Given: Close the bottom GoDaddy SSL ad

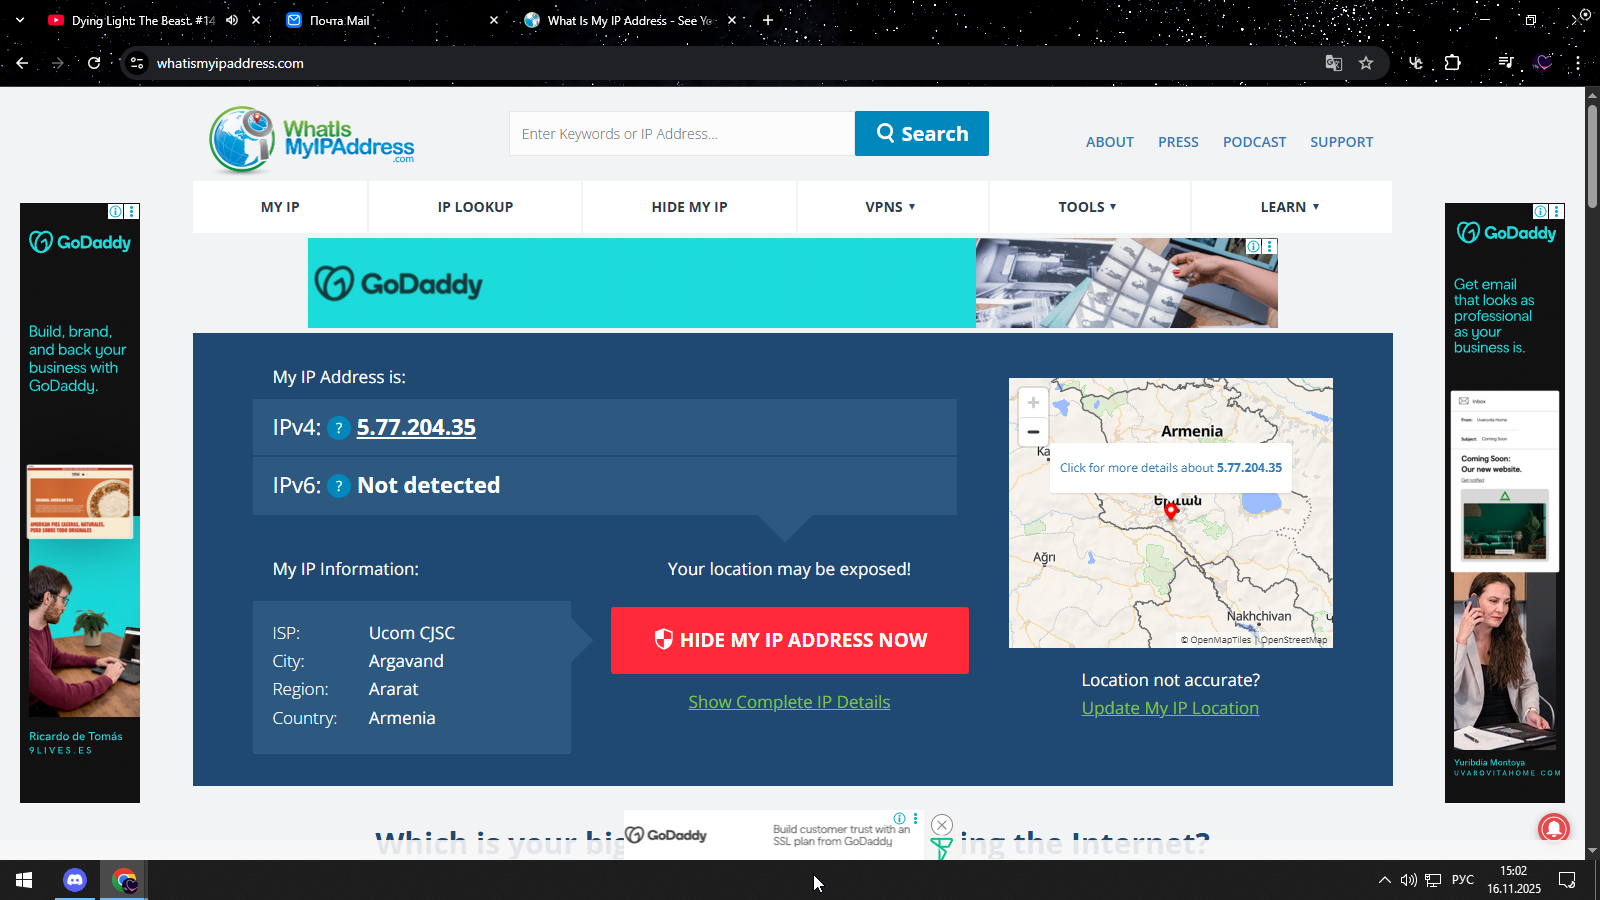Looking at the screenshot, I should [x=942, y=825].
